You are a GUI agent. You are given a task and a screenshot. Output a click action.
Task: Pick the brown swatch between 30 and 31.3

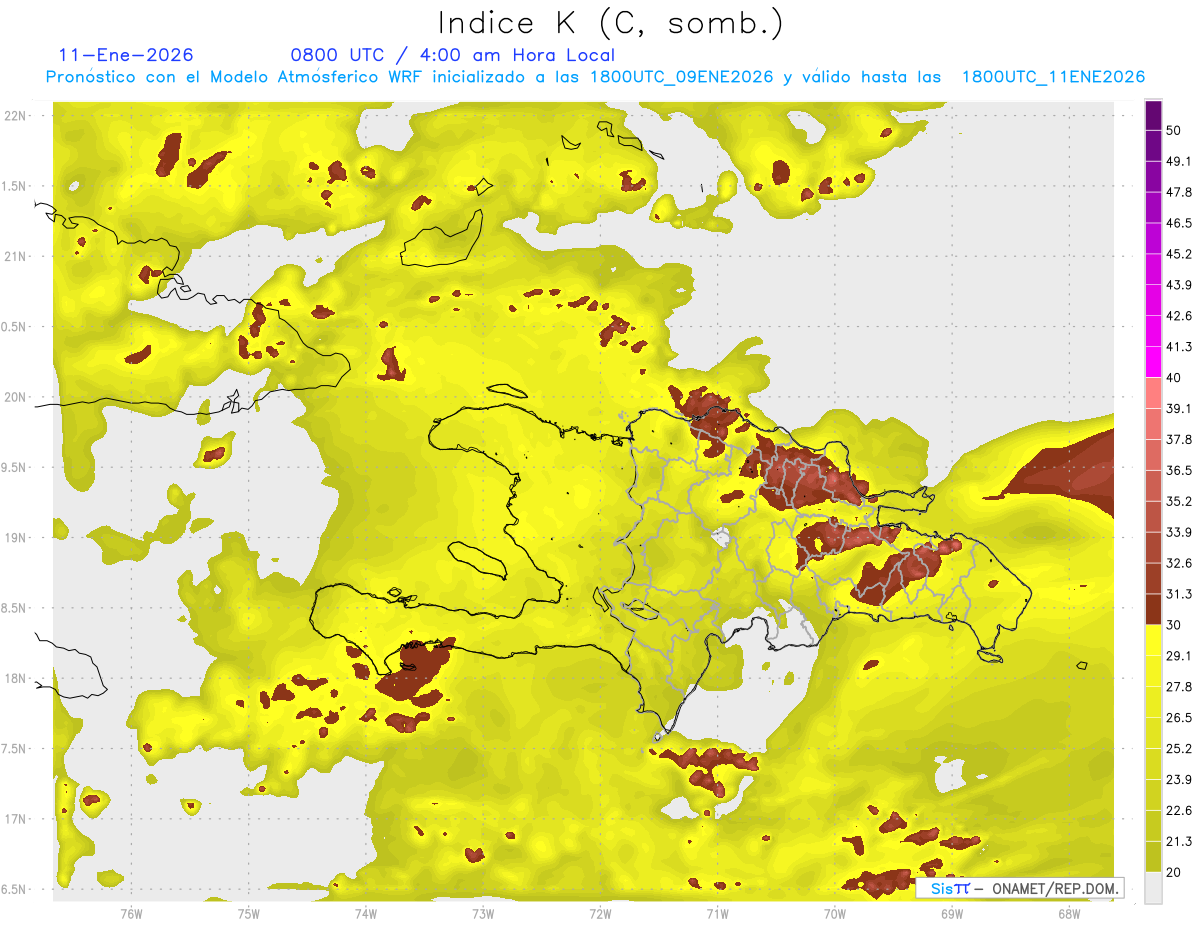coord(1153,609)
